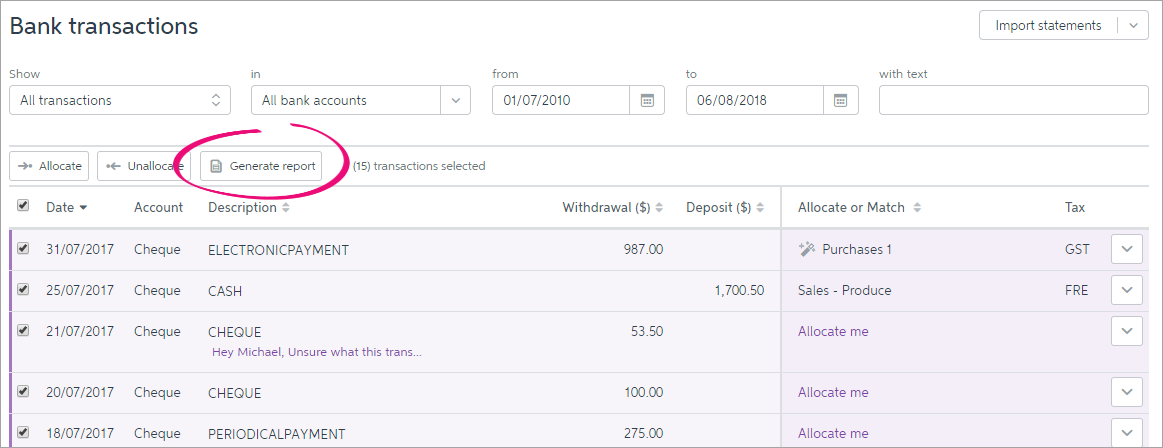Expand options for the ELECTRONICPAYMENT row
The width and height of the screenshot is (1163, 448).
(x=1126, y=249)
